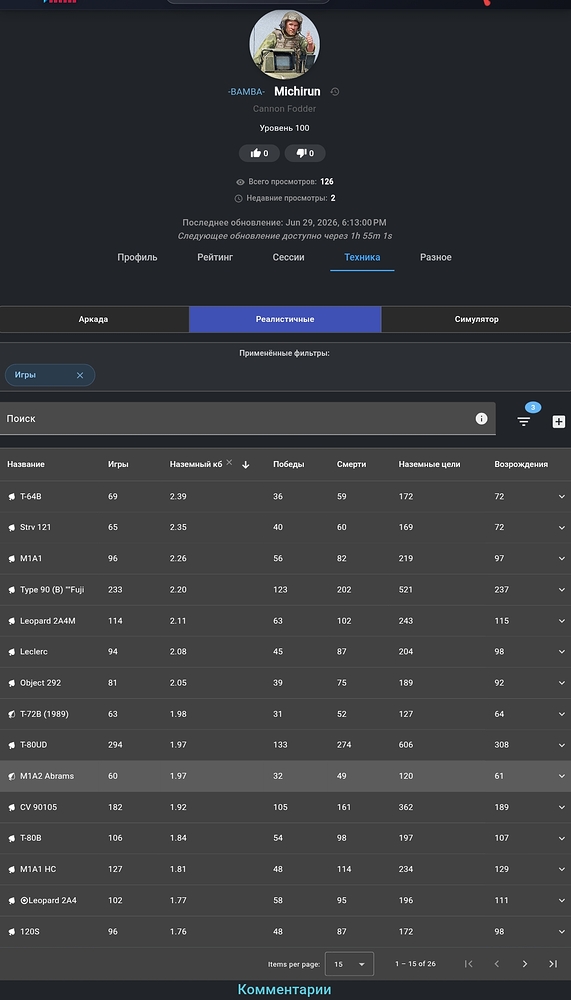Expand the T-72B (1989) row
Image resolution: width=571 pixels, height=1000 pixels.
(x=562, y=714)
